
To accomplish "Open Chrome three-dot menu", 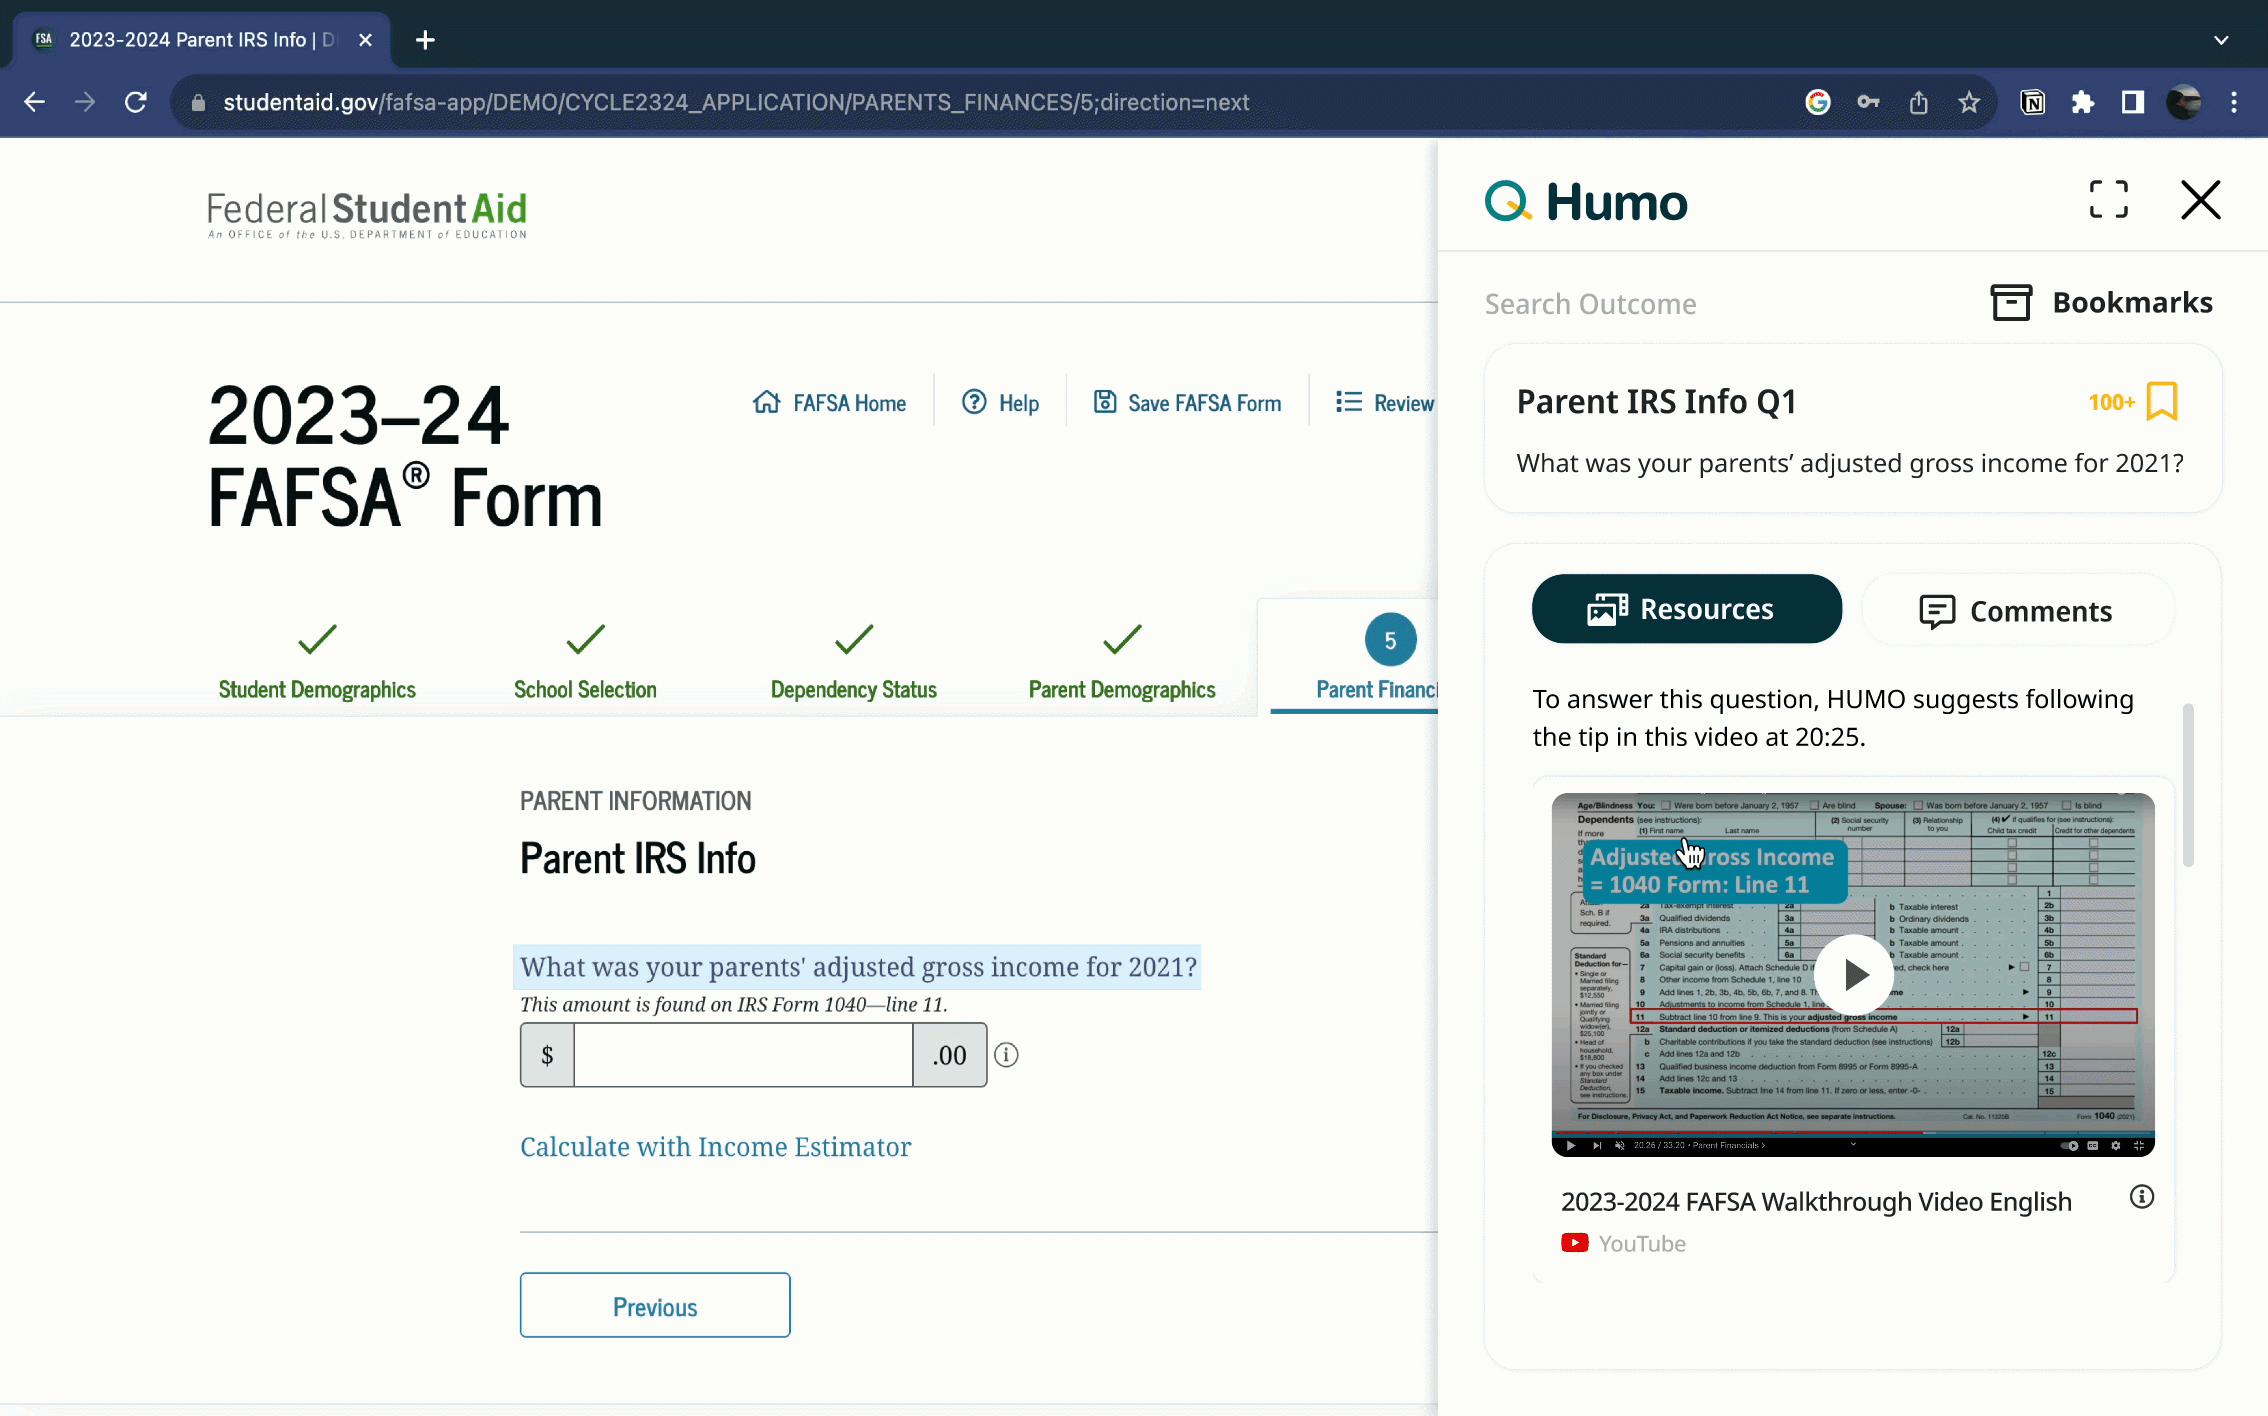I will (2234, 102).
